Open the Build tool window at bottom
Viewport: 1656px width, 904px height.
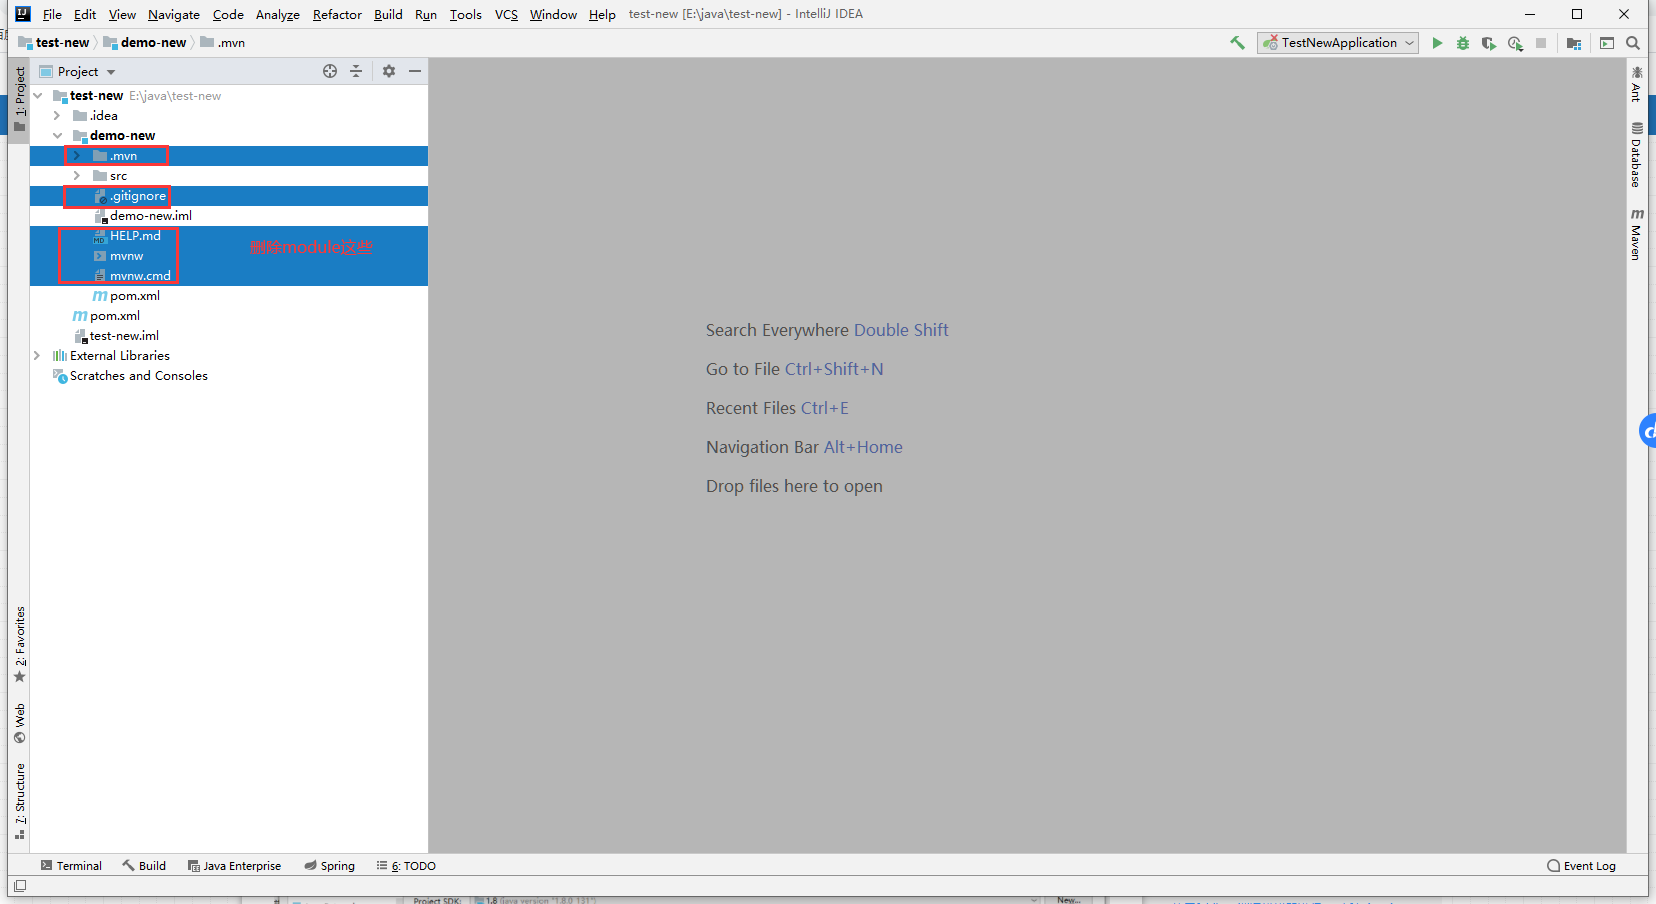click(x=144, y=866)
